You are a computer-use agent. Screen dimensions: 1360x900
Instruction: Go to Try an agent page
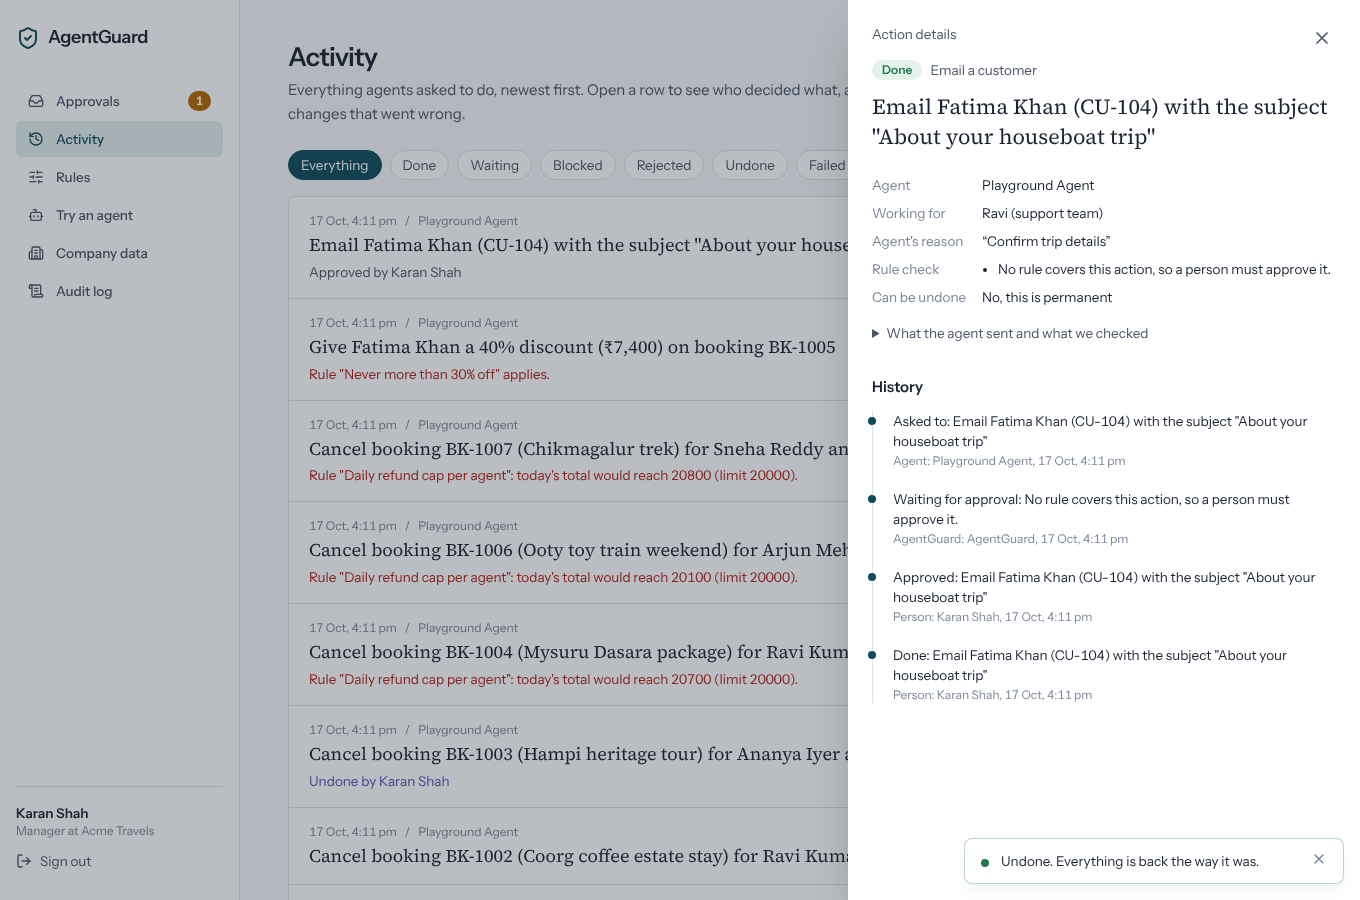(x=119, y=215)
